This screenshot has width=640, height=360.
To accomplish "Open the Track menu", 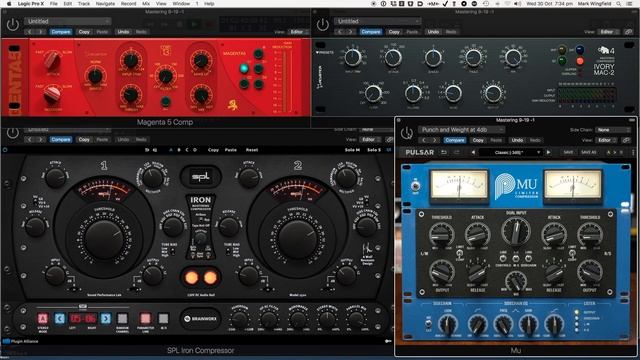I will 84,4.
